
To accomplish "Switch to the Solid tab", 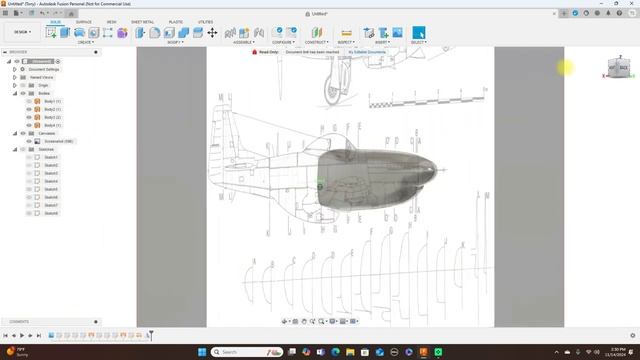I will (56, 22).
